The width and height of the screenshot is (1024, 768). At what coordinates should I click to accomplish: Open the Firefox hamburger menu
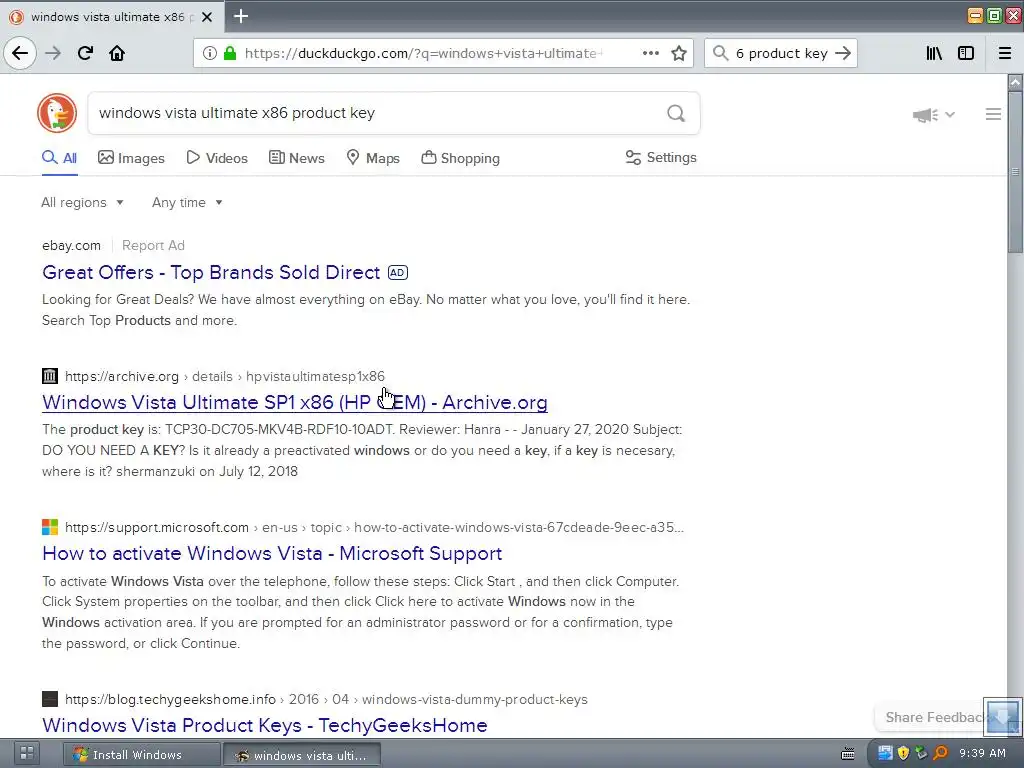pos(1005,53)
